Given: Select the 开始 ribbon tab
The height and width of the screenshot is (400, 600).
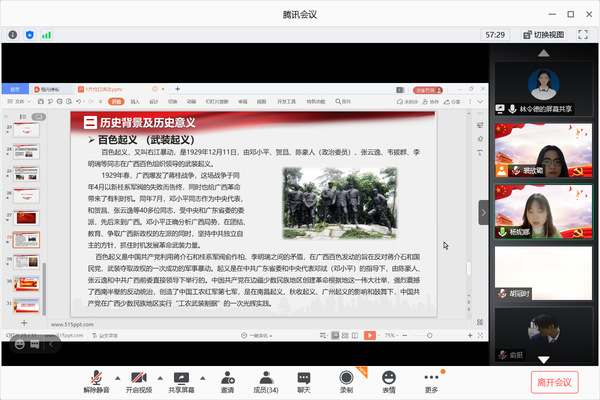Looking at the screenshot, I should (116, 101).
